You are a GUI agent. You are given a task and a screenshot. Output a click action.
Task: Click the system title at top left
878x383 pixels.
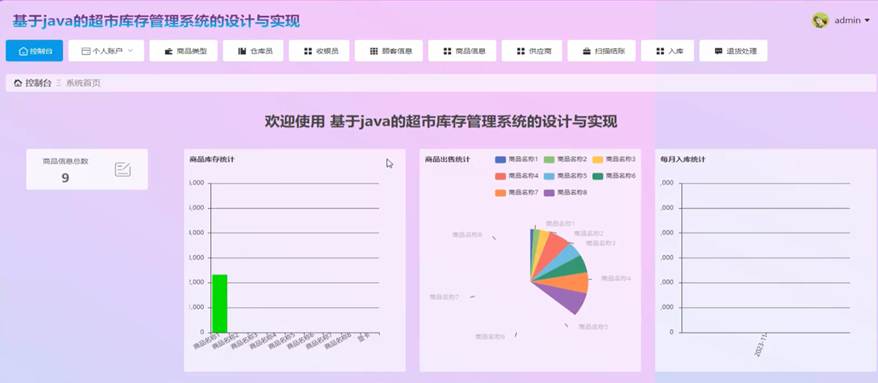(156, 21)
